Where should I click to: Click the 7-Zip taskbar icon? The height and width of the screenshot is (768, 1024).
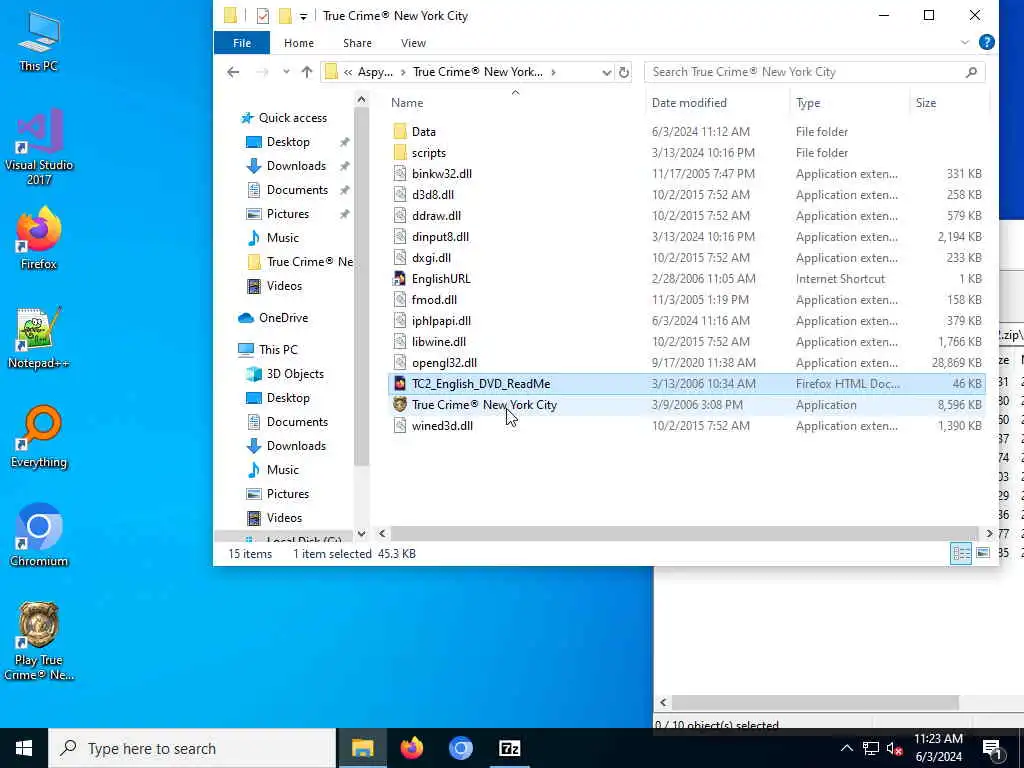point(509,748)
